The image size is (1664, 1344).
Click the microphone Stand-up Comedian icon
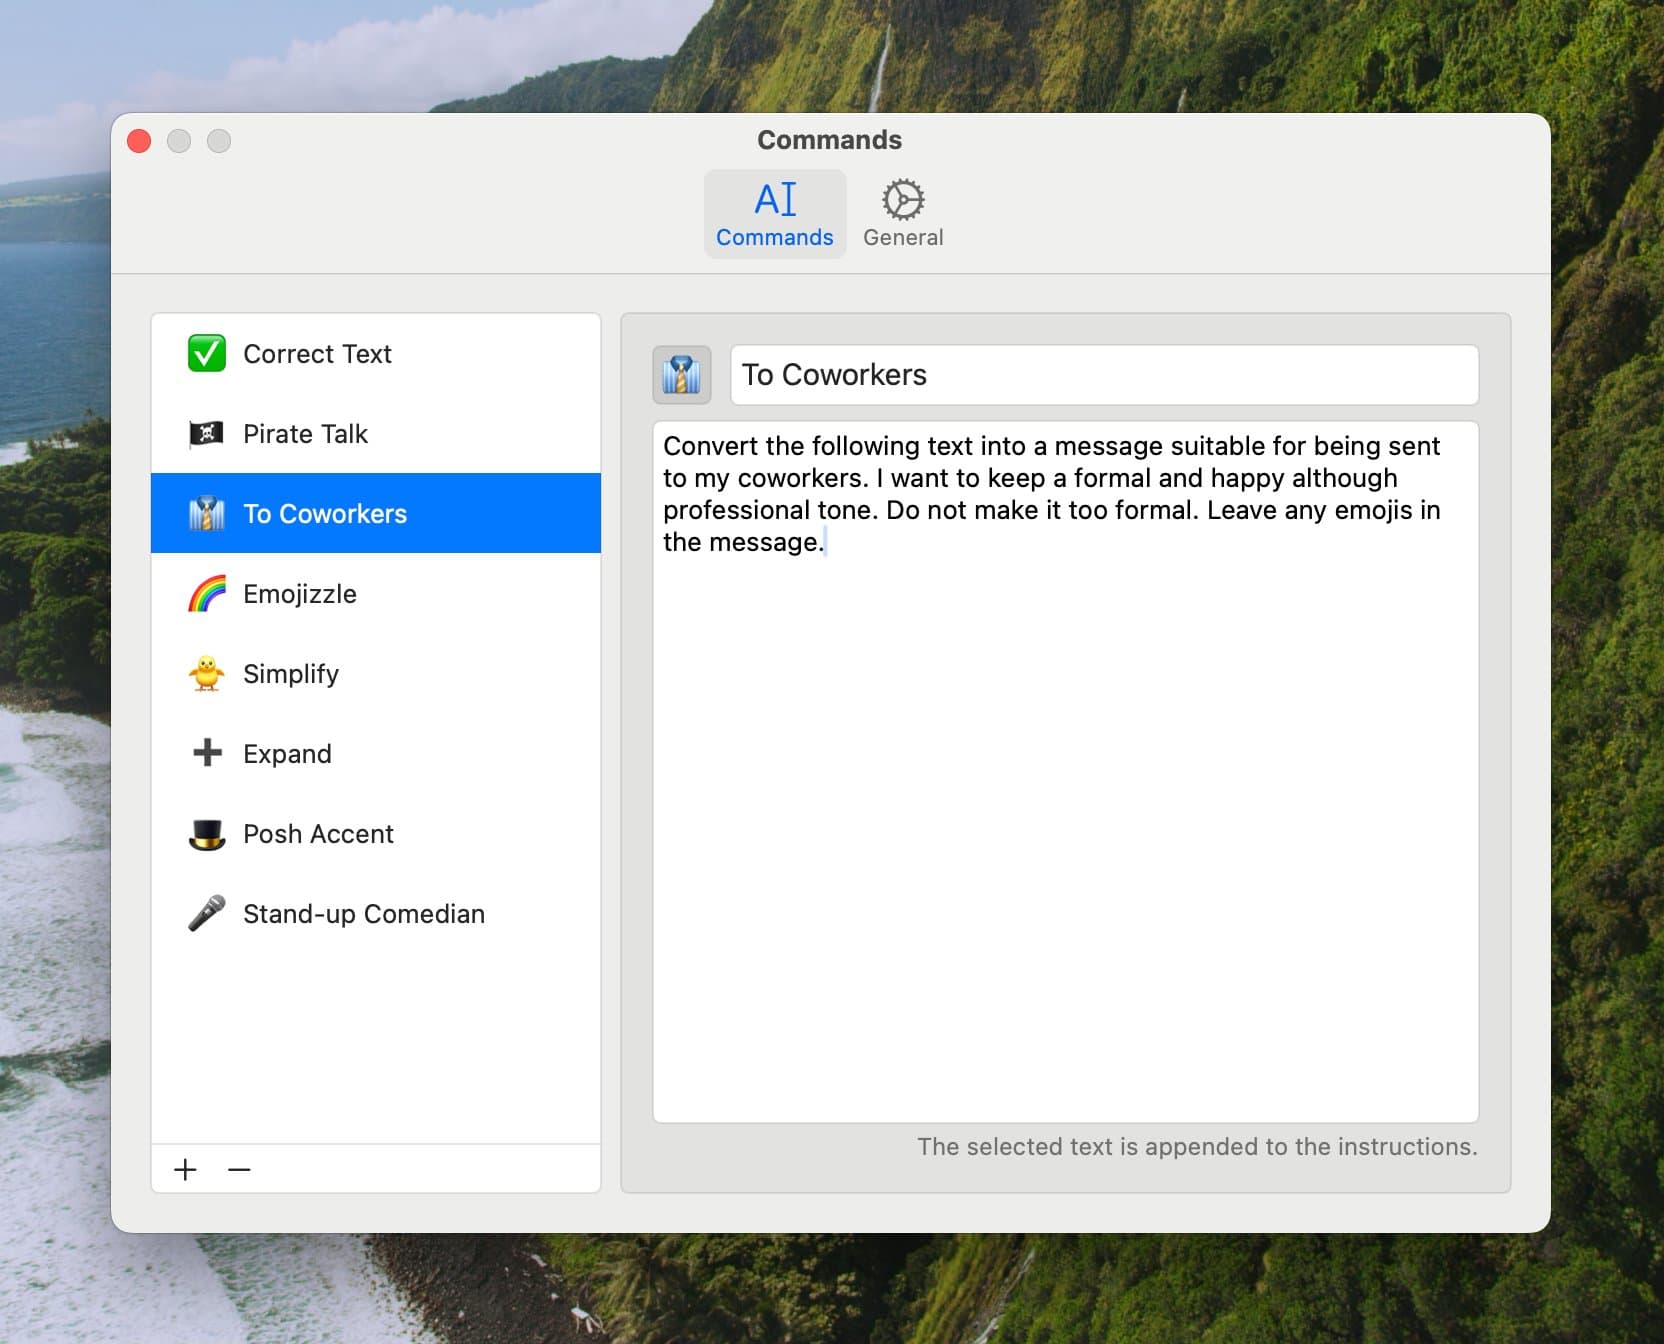coord(207,914)
